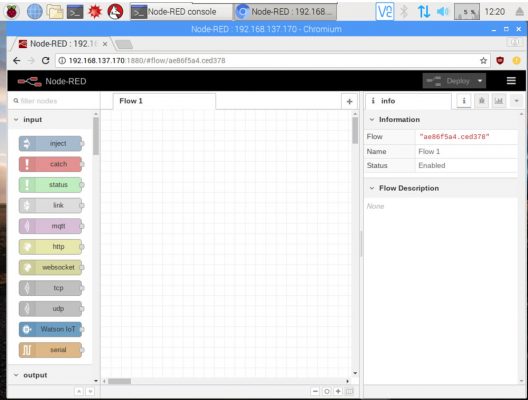The width and height of the screenshot is (528, 400).
Task: Expand all palette categories down arrow
Action: coord(90,391)
